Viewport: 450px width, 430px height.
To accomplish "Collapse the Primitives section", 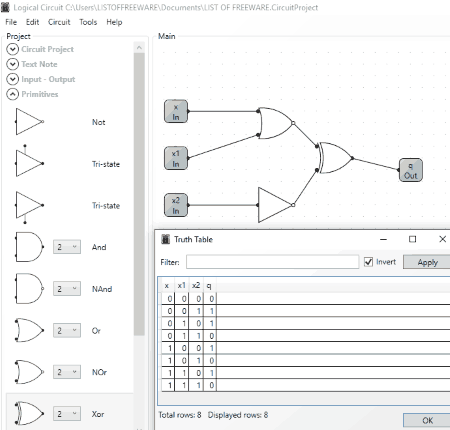I will (12, 94).
